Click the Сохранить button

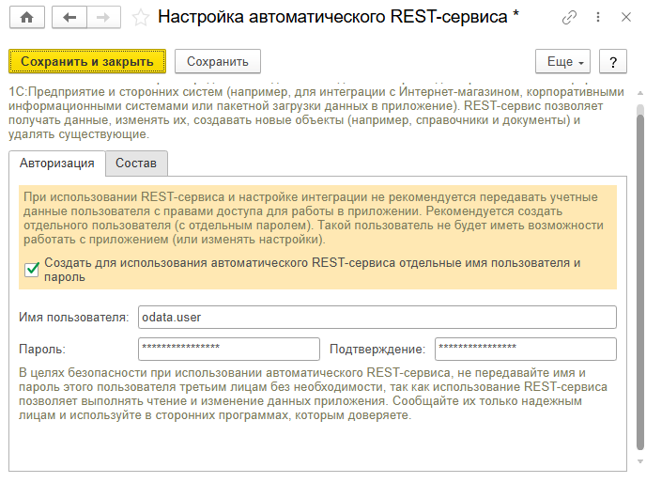(x=218, y=62)
